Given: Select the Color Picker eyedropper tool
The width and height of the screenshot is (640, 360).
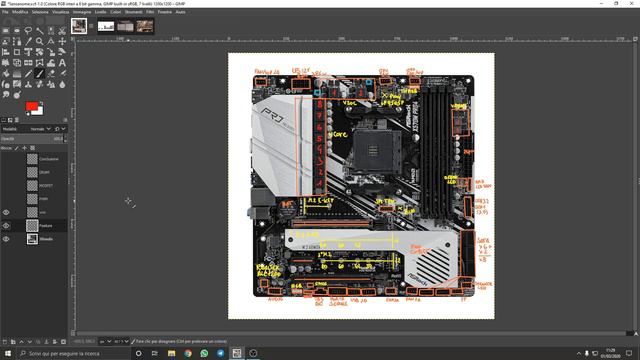Looking at the screenshot, I should pos(28,41).
